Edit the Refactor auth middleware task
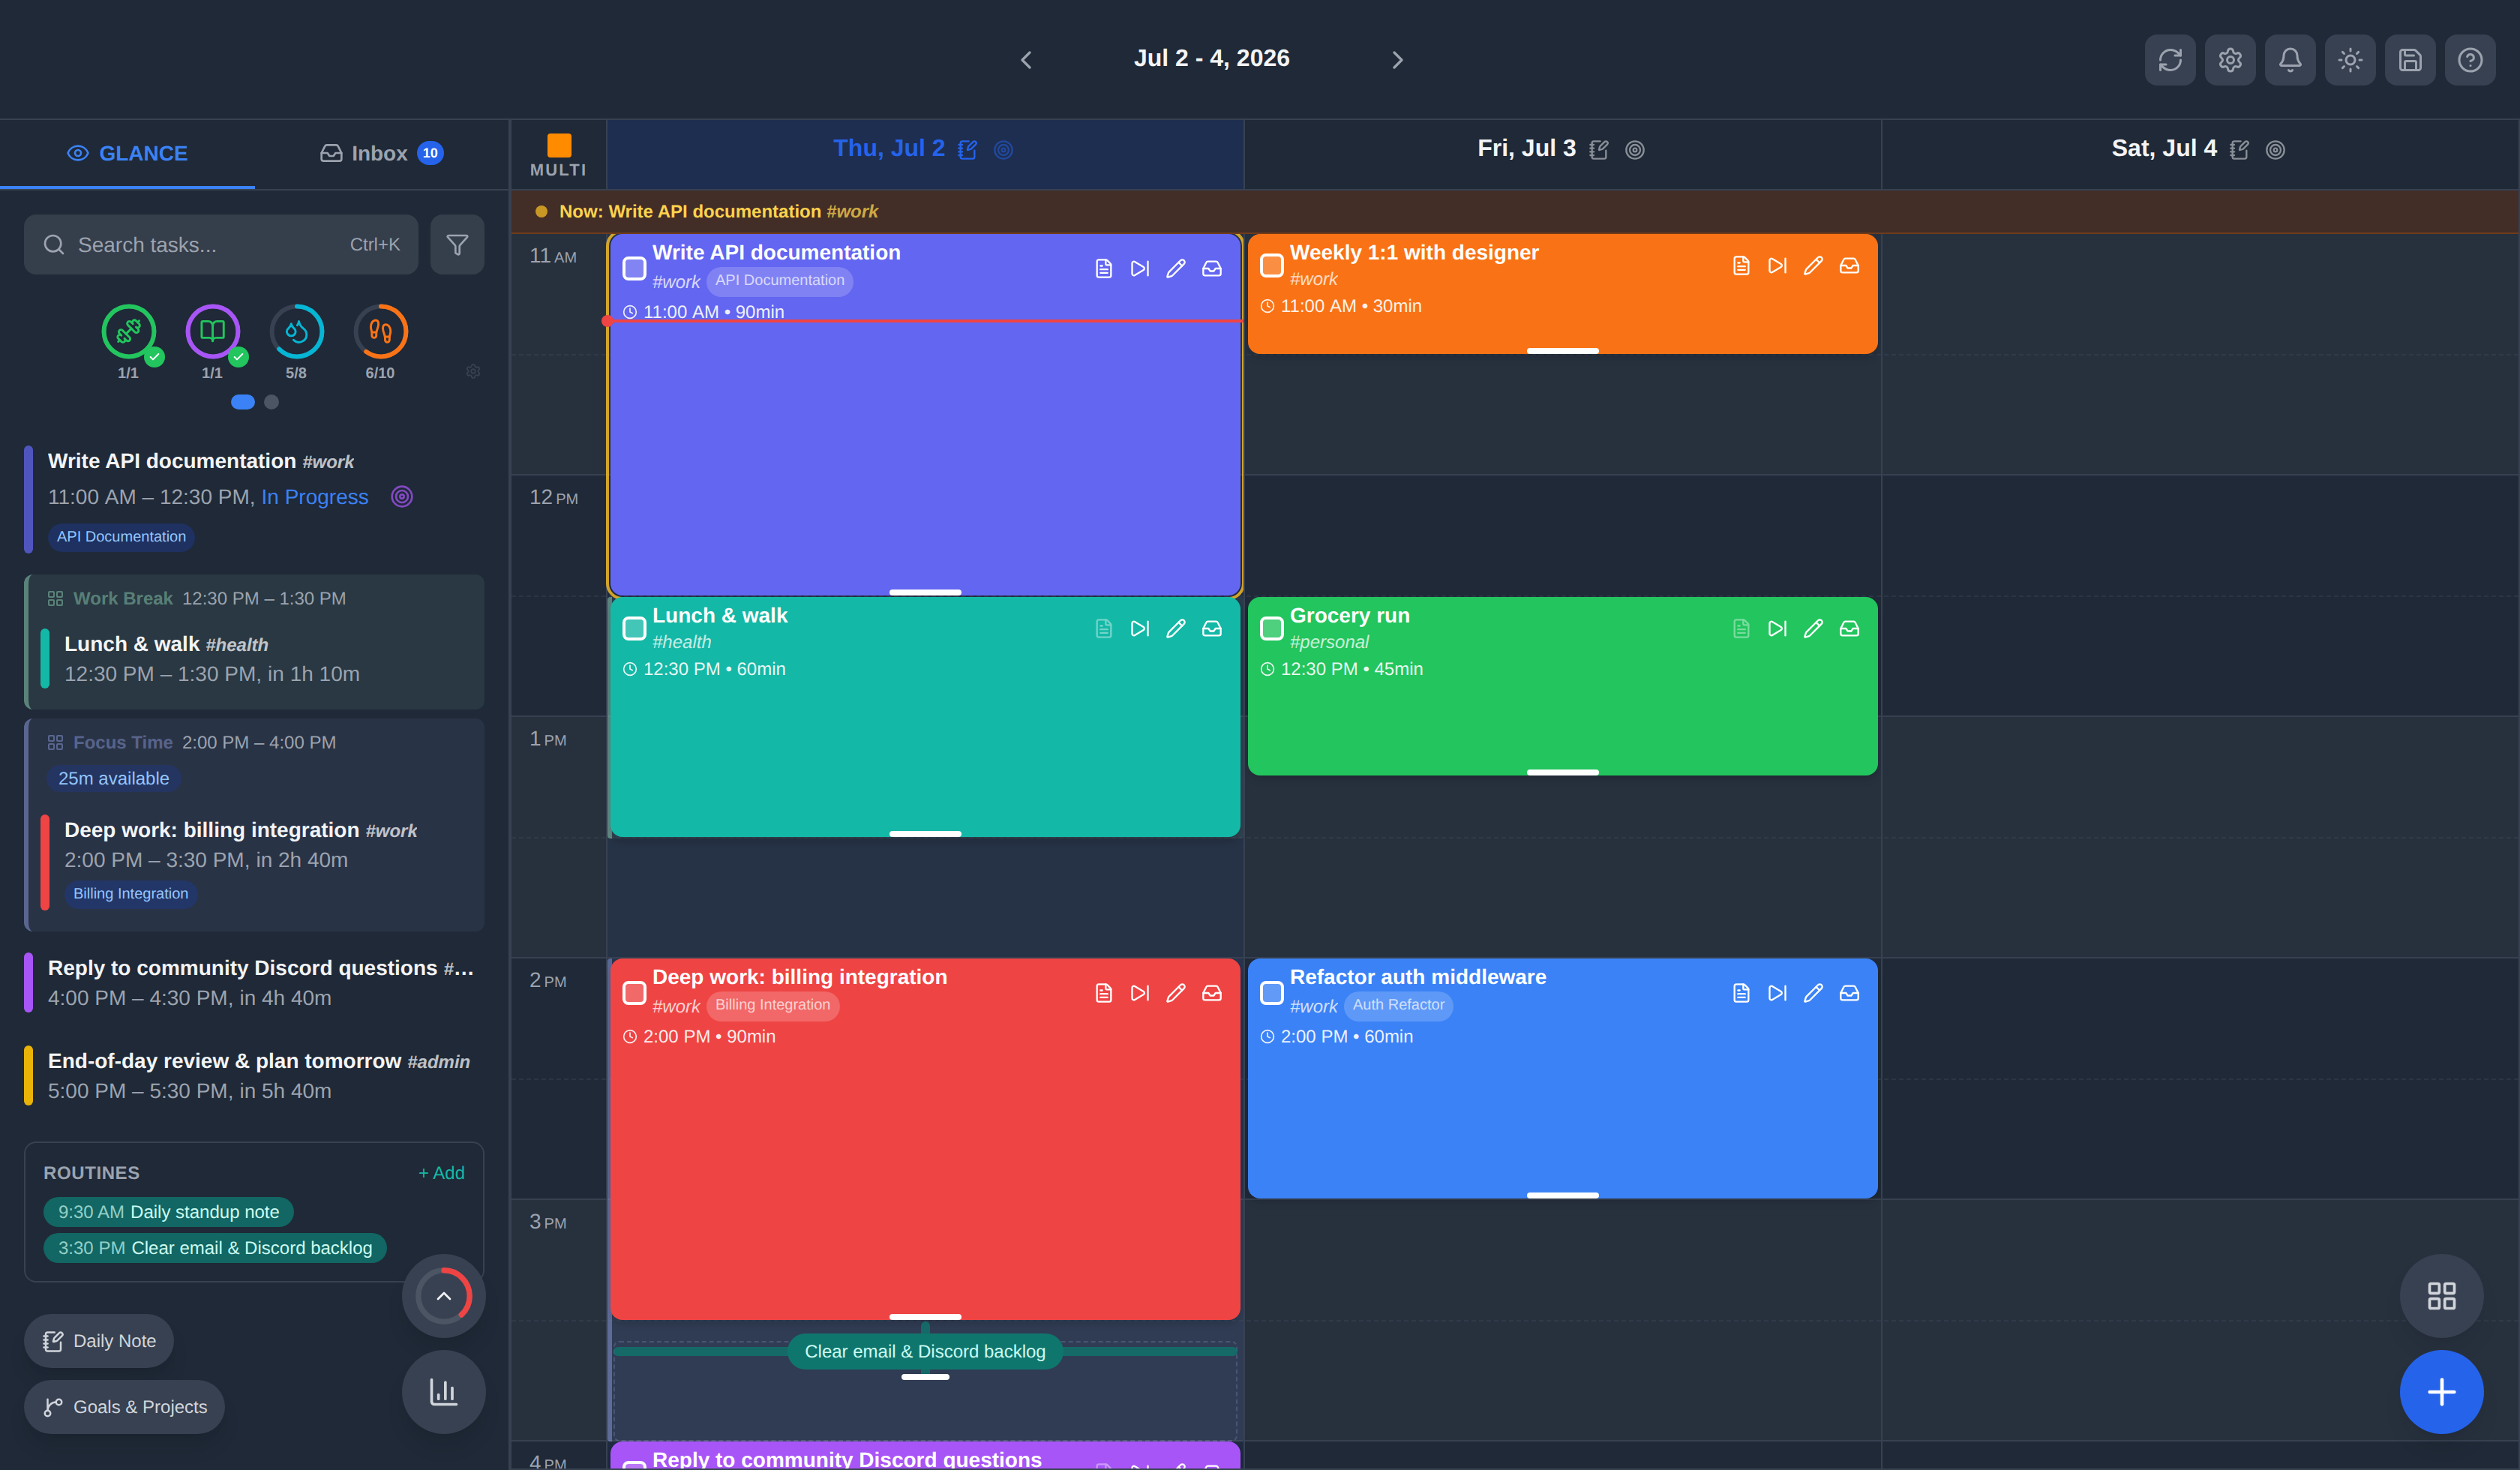The height and width of the screenshot is (1470, 2520). [1813, 993]
